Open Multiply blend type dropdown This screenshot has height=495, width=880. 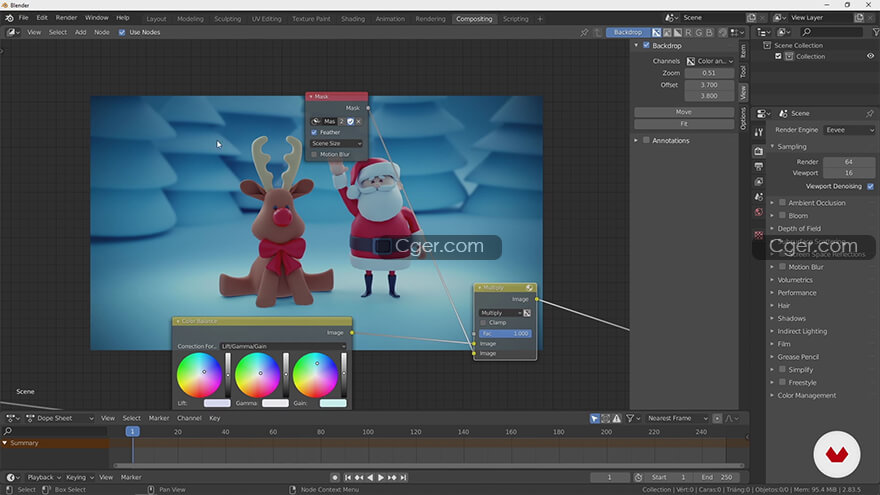pos(500,313)
